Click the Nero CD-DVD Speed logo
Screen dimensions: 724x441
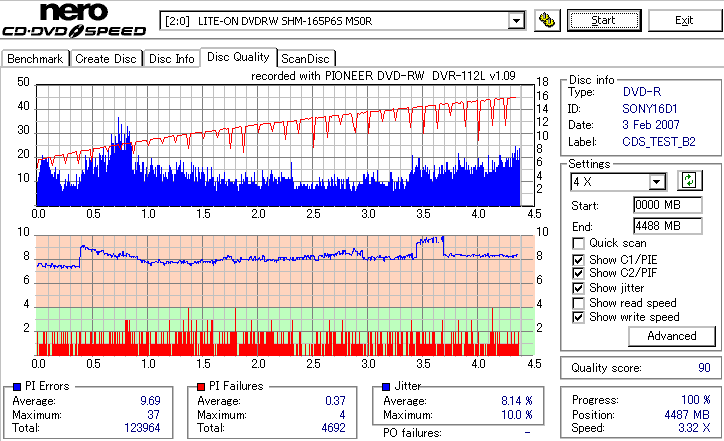tap(74, 19)
